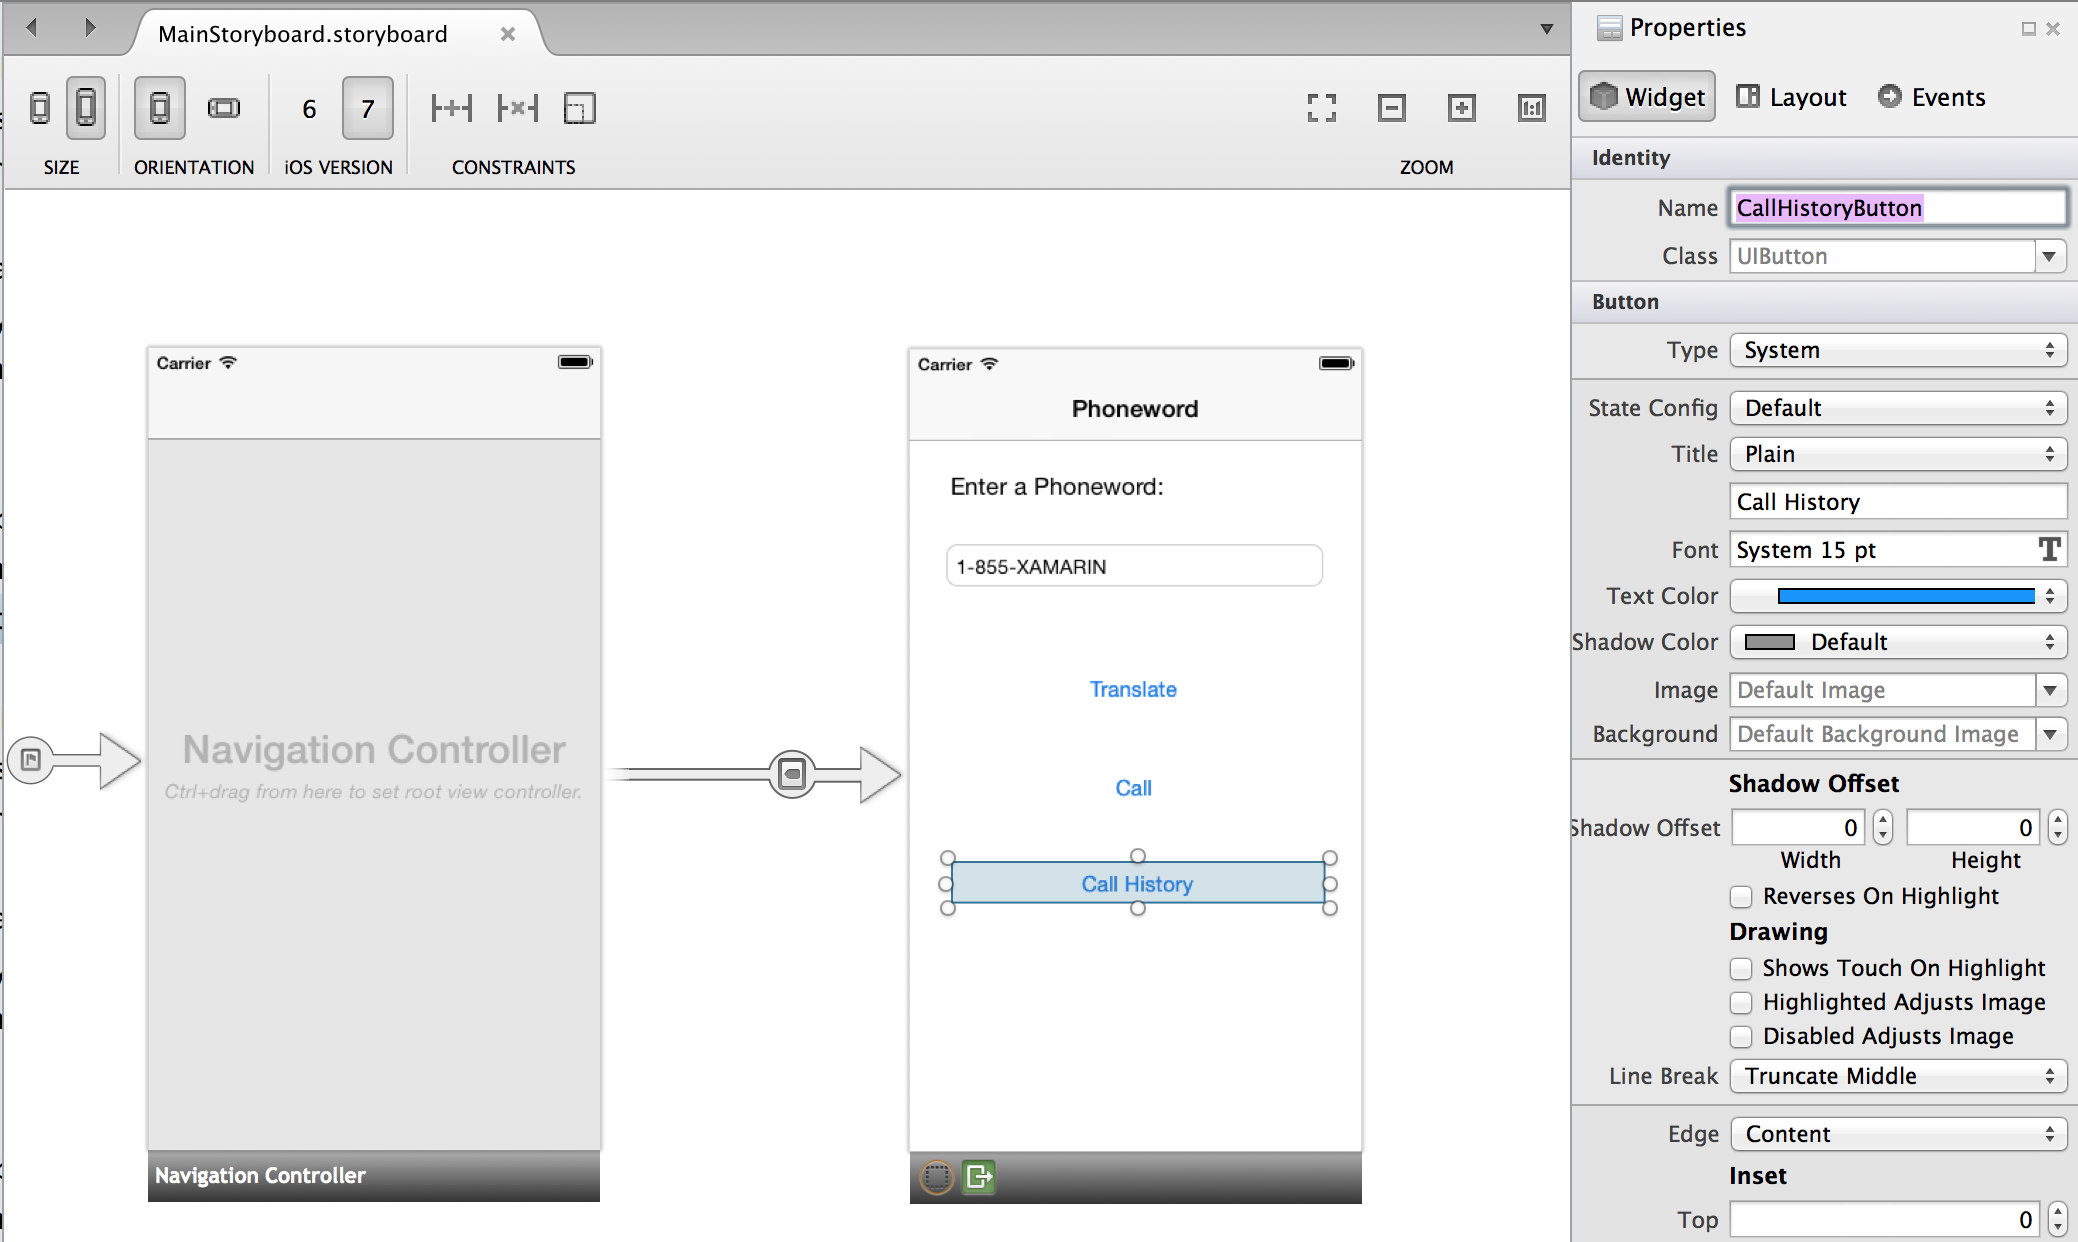2078x1242 pixels.
Task: Open the button Type dropdown
Action: click(1897, 350)
